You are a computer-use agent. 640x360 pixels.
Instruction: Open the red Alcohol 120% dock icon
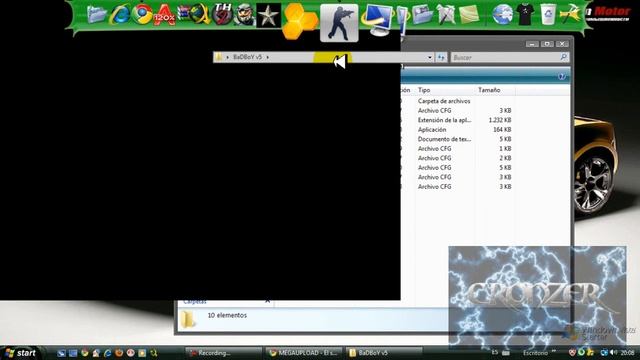[165, 15]
